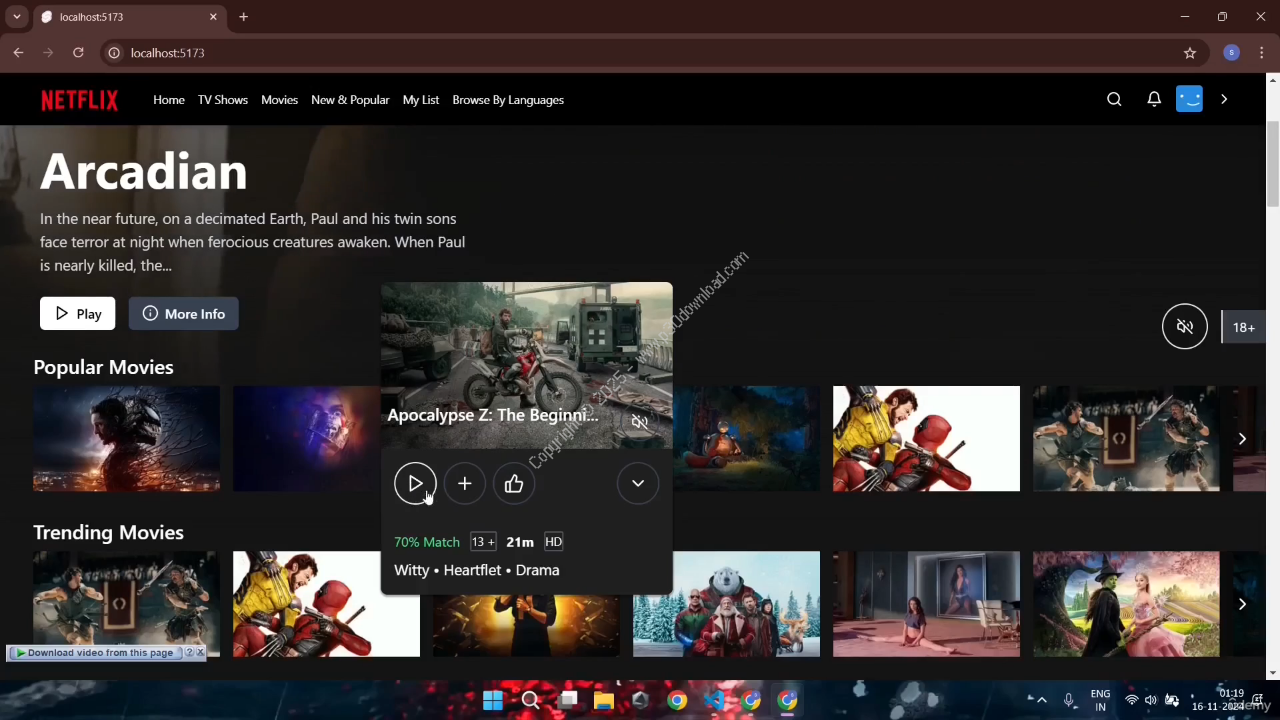The image size is (1280, 720).
Task: Open a new browser tab
Action: [243, 17]
